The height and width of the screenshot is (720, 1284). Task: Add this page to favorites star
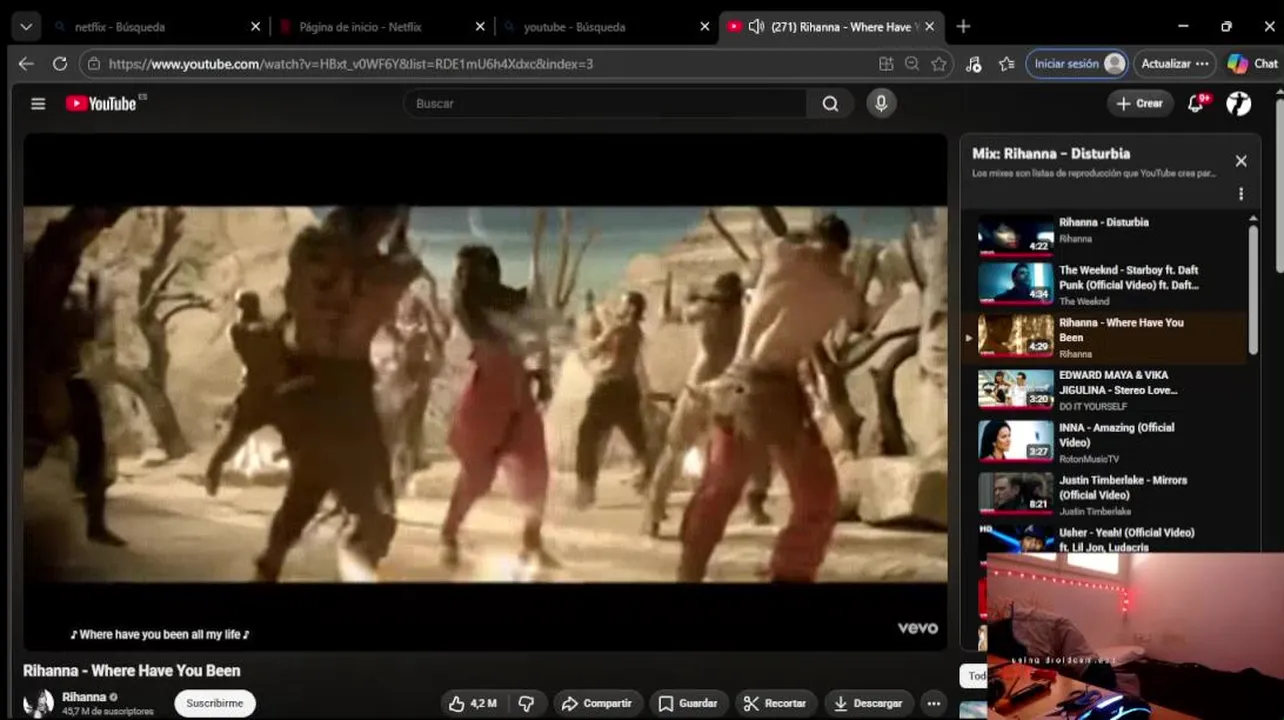(938, 63)
